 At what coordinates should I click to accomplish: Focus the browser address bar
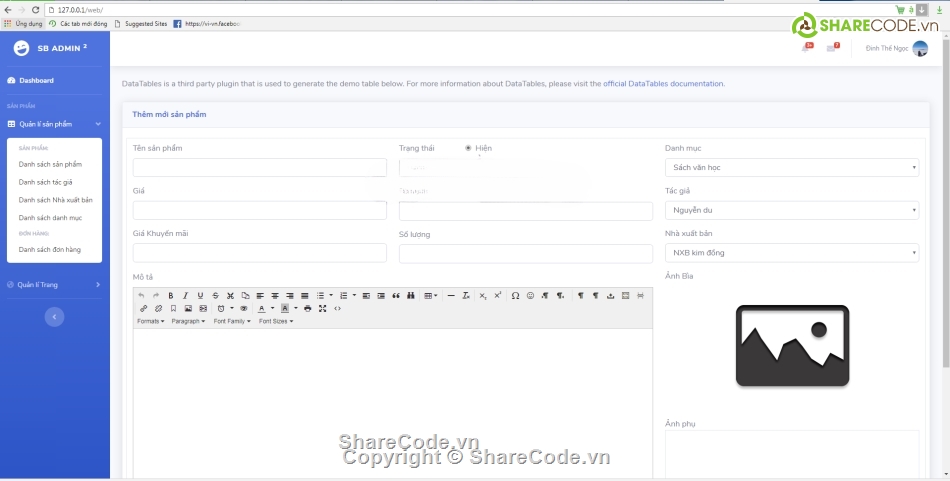[x=467, y=10]
